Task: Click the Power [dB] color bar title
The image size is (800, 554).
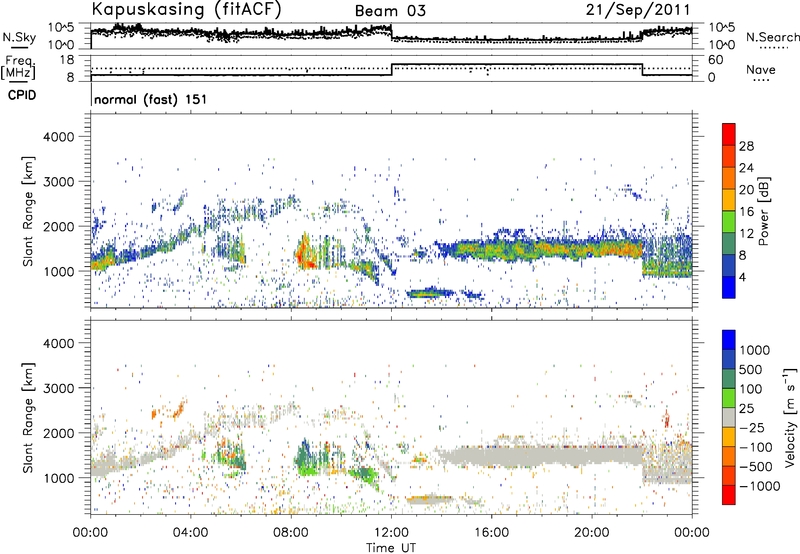Action: point(763,211)
